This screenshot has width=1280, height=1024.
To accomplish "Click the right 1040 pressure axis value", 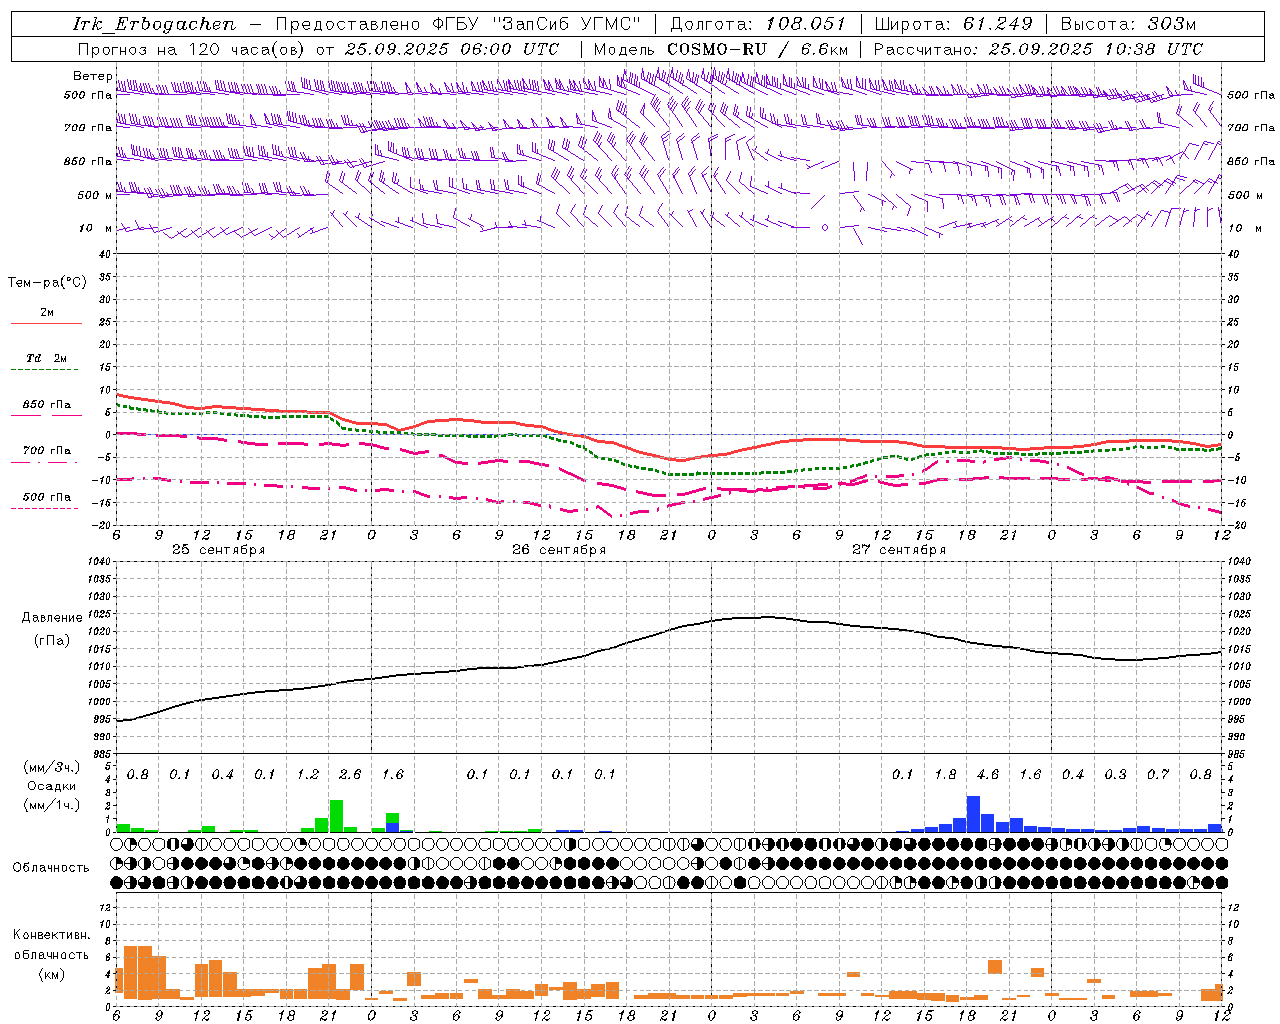I will [x=1239, y=562].
